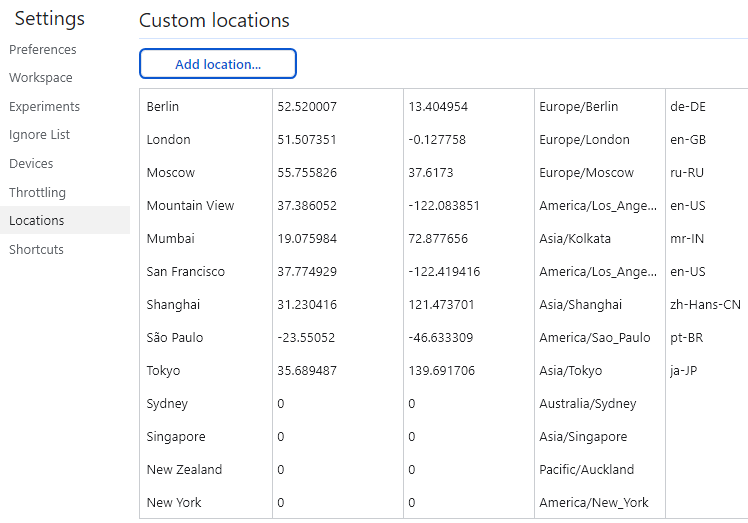Select the Berlin location row
The width and height of the screenshot is (748, 523).
tap(163, 107)
